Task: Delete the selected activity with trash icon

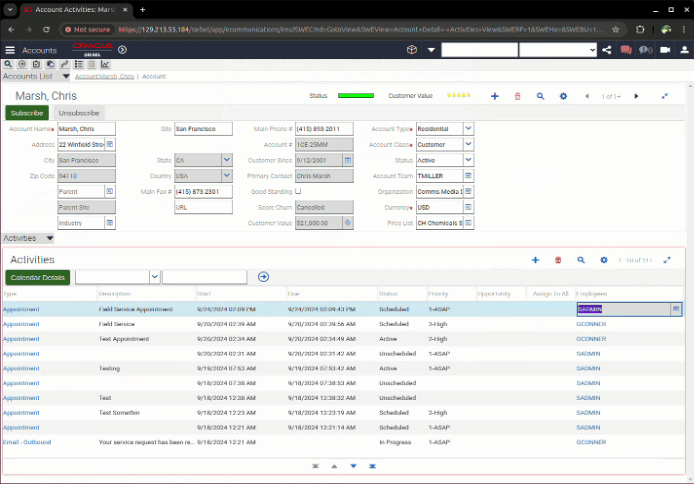Action: tap(558, 260)
